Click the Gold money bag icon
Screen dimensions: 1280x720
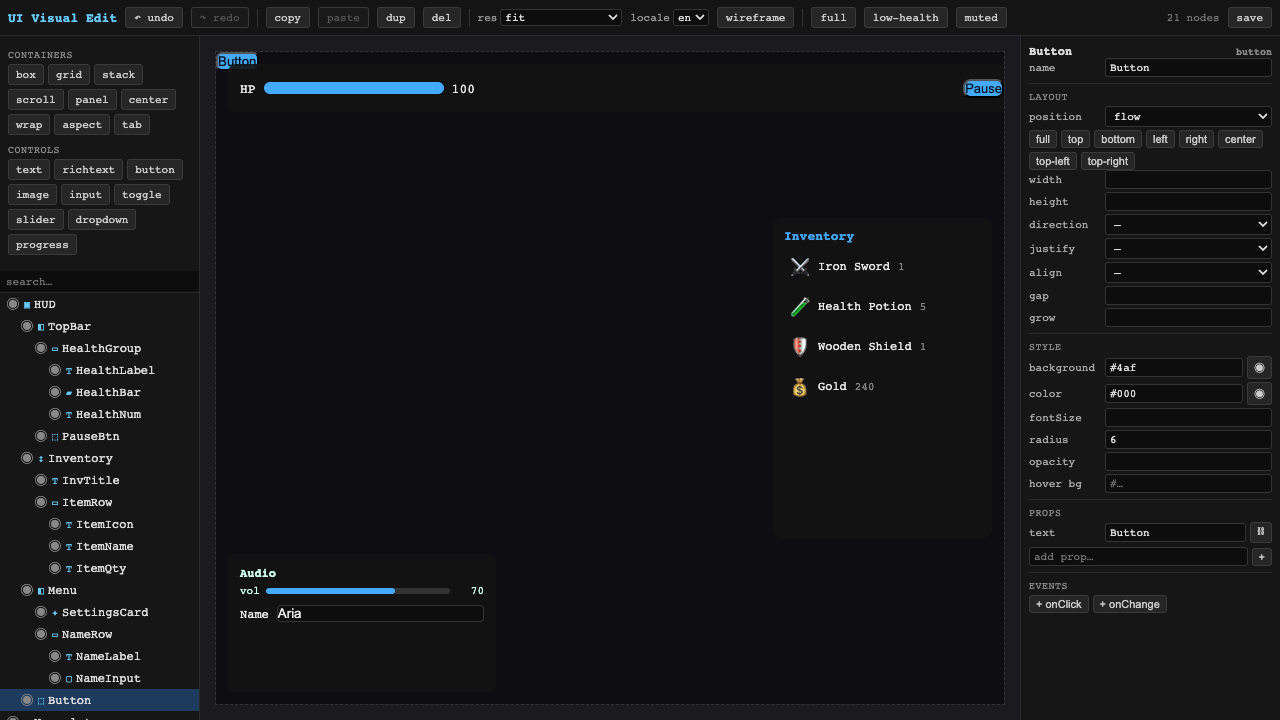[800, 387]
